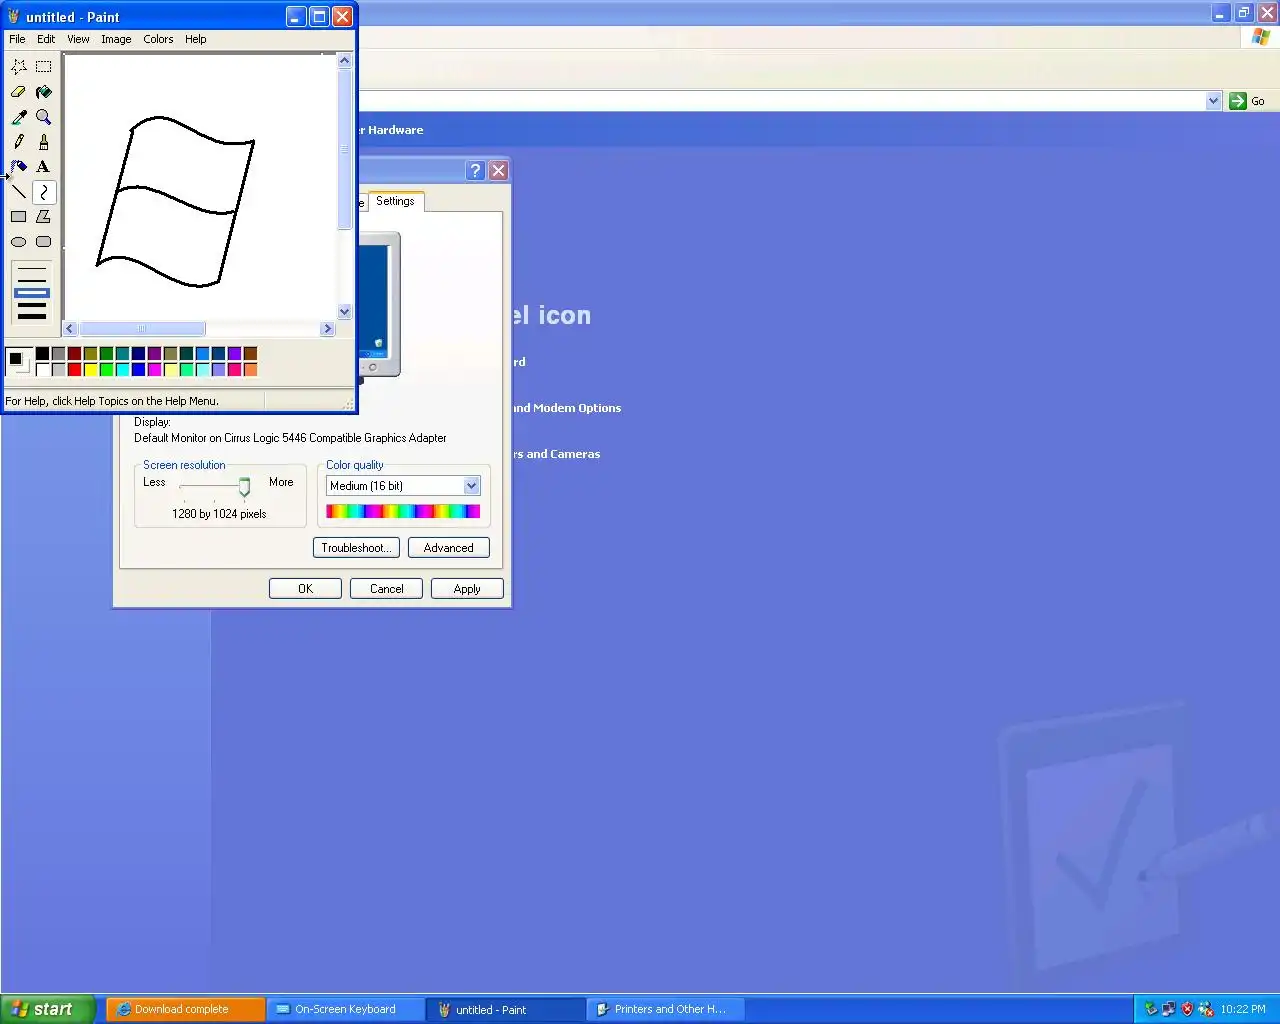Choose the straight Line tool
The width and height of the screenshot is (1280, 1024).
click(x=19, y=192)
